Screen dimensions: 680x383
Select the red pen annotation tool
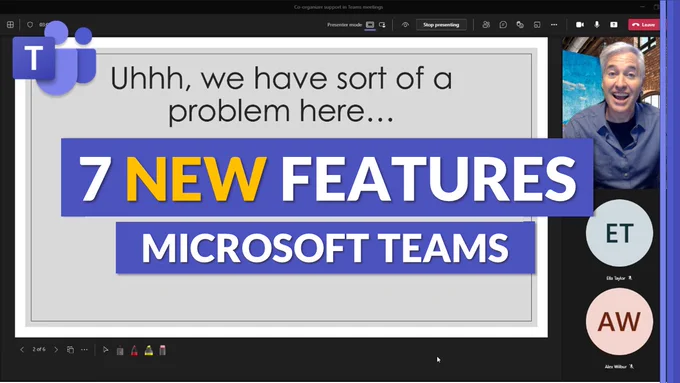[134, 350]
